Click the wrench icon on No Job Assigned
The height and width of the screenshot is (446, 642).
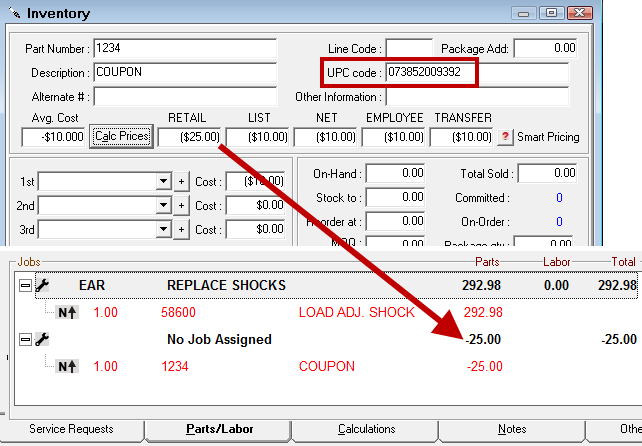(42, 339)
